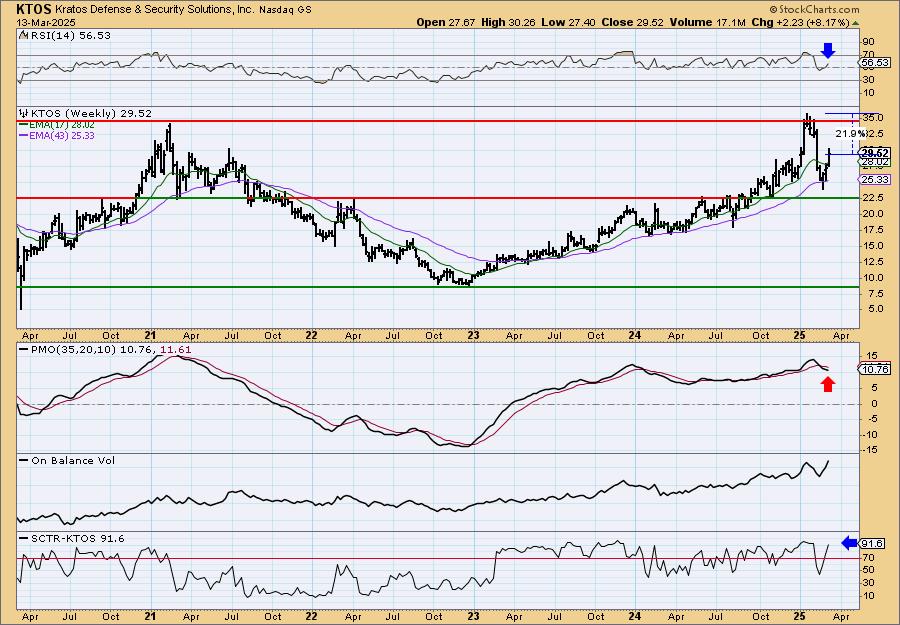Click the 22.5 label on the price axis
Image resolution: width=900 pixels, height=625 pixels.
pyautogui.click(x=872, y=197)
